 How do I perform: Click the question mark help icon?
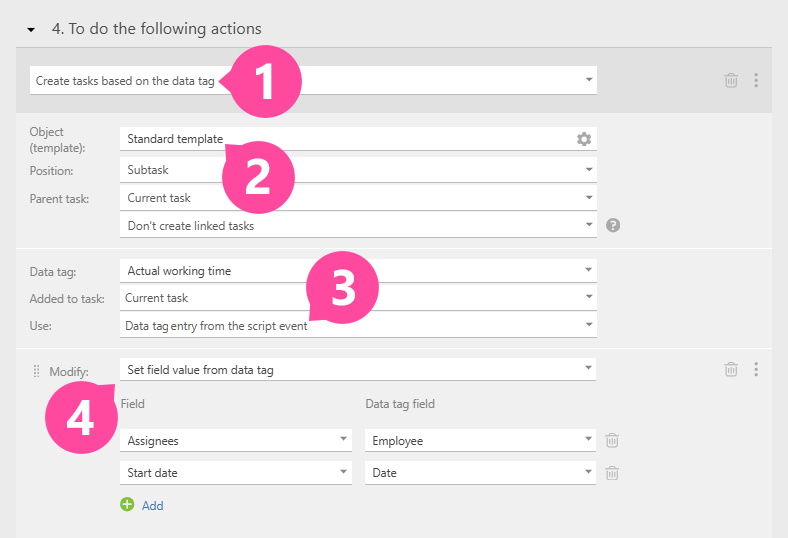(x=613, y=225)
